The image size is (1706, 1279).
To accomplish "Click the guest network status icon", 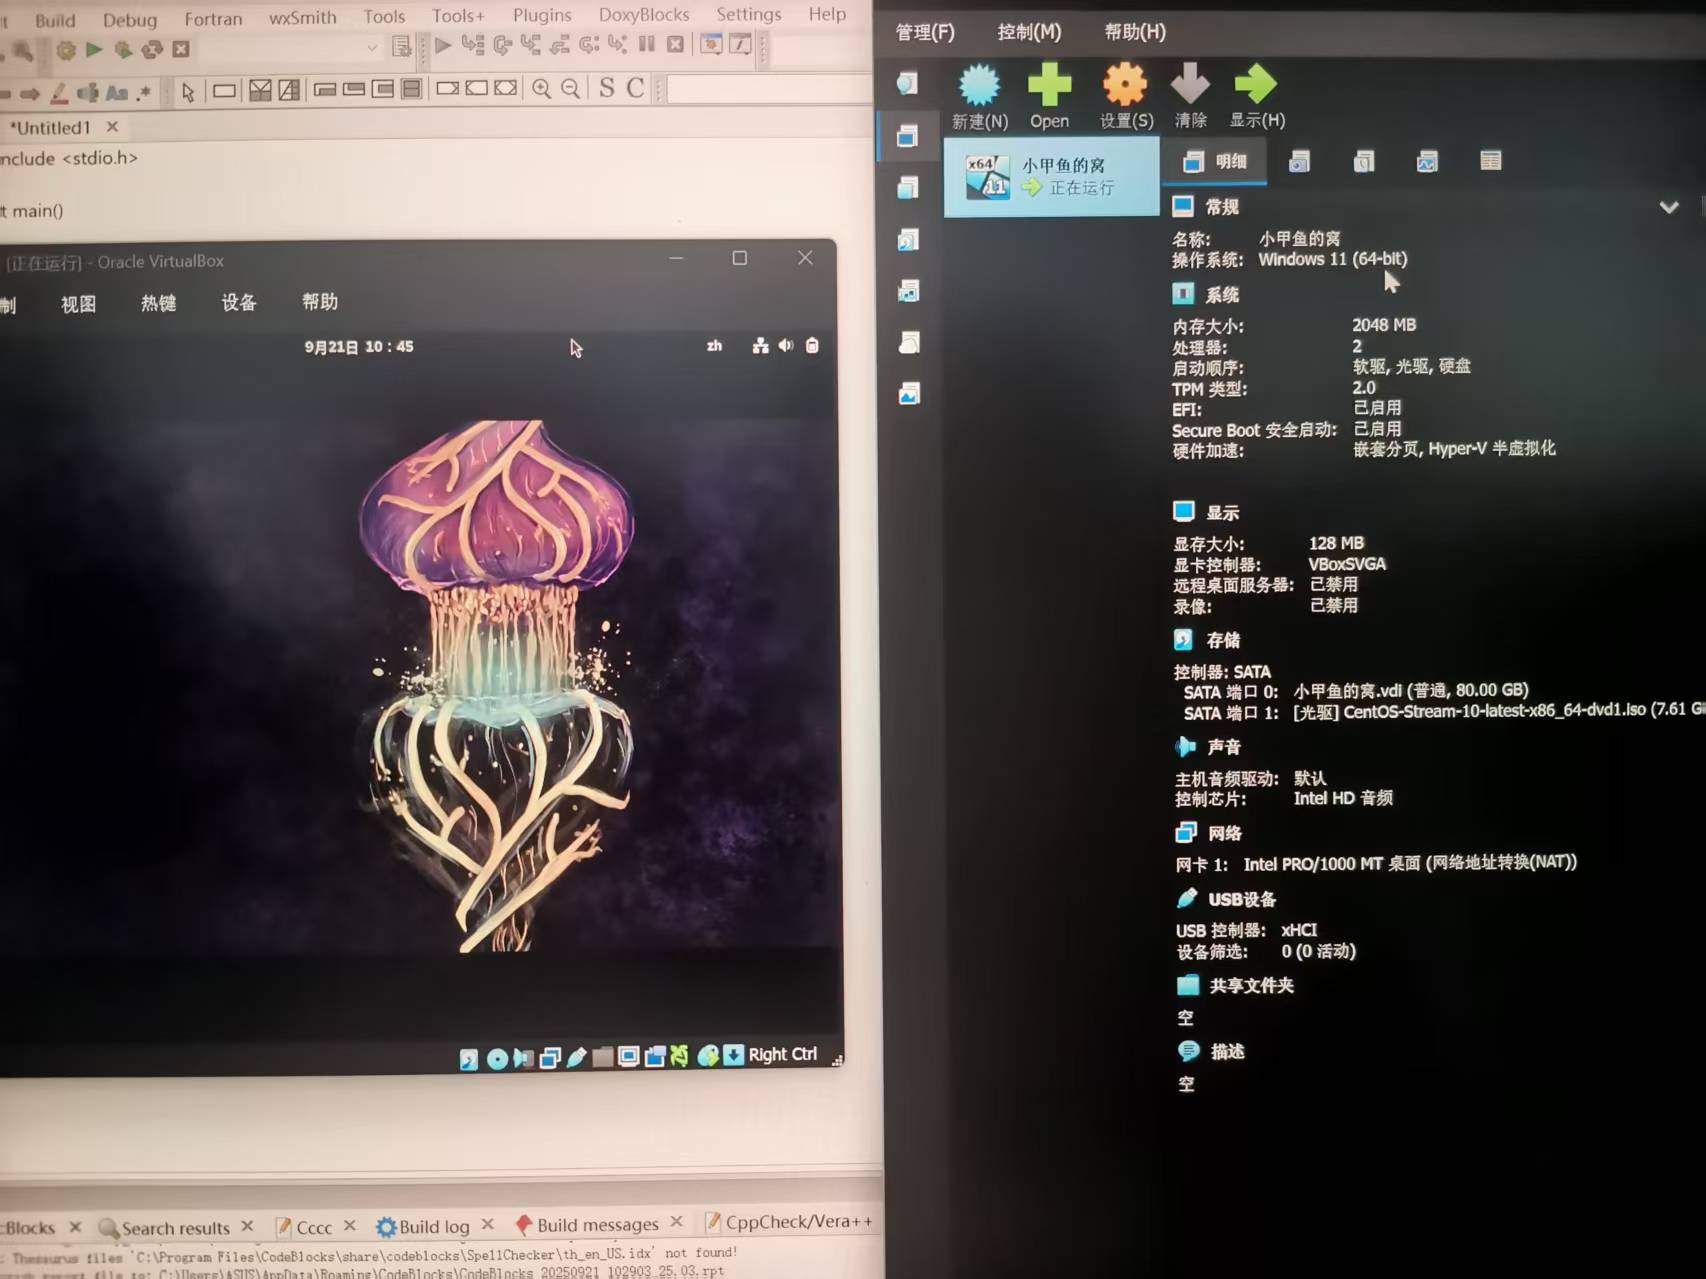I will pyautogui.click(x=760, y=346).
